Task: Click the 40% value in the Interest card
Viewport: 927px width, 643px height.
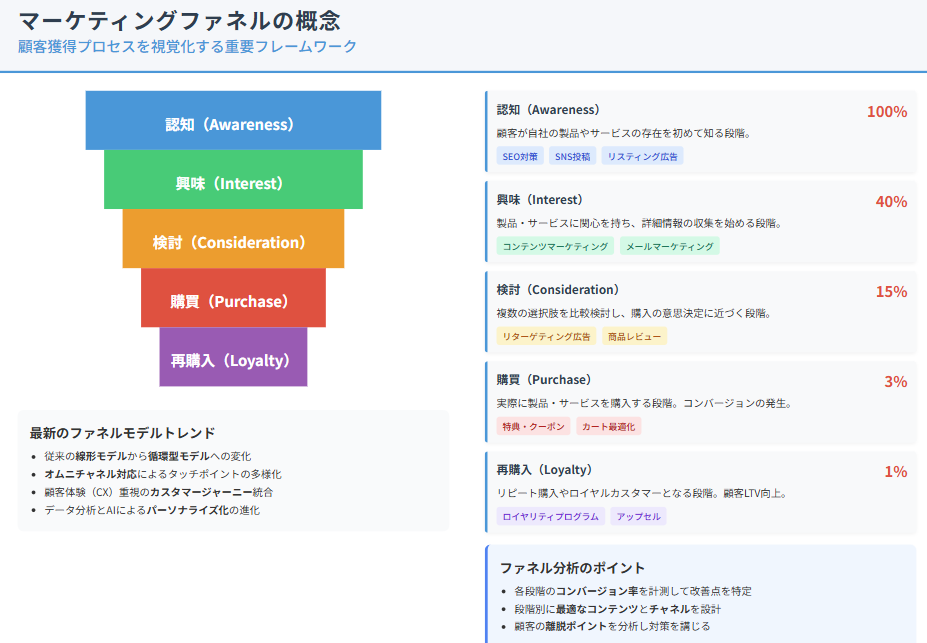Action: pyautogui.click(x=891, y=202)
